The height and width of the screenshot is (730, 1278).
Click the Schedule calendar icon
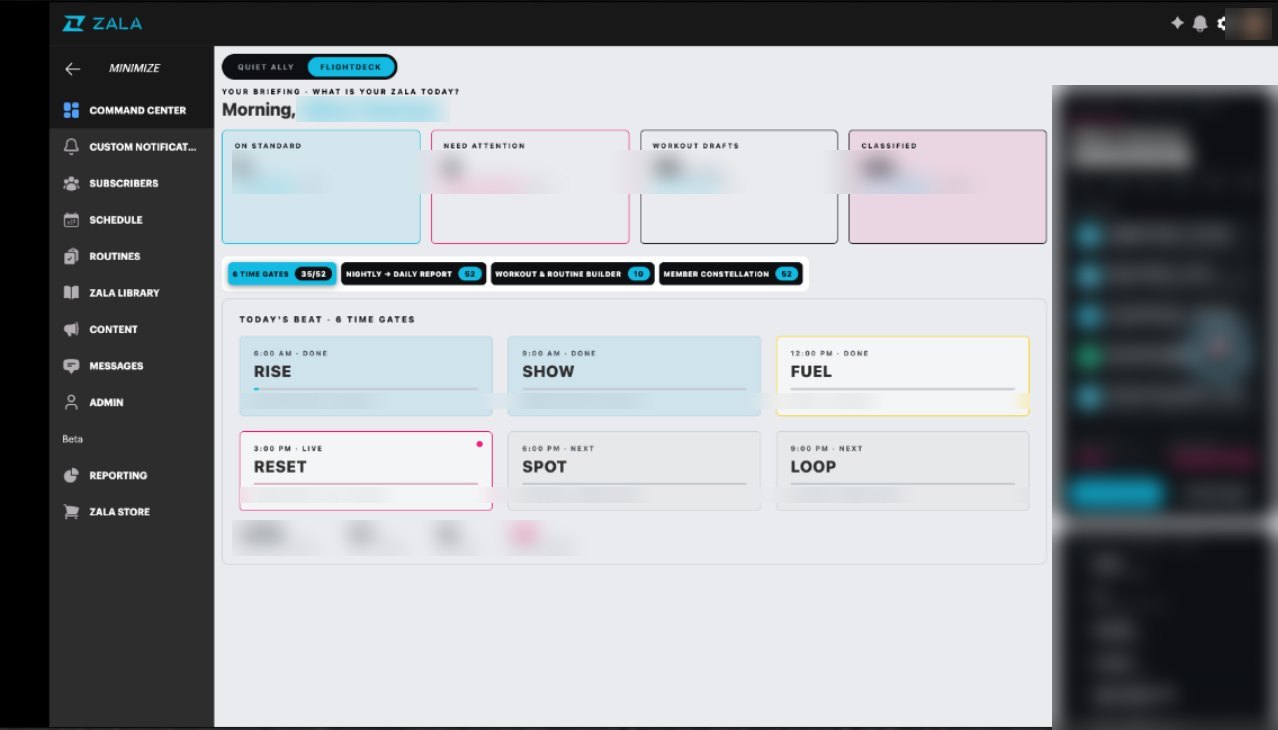click(x=71, y=220)
